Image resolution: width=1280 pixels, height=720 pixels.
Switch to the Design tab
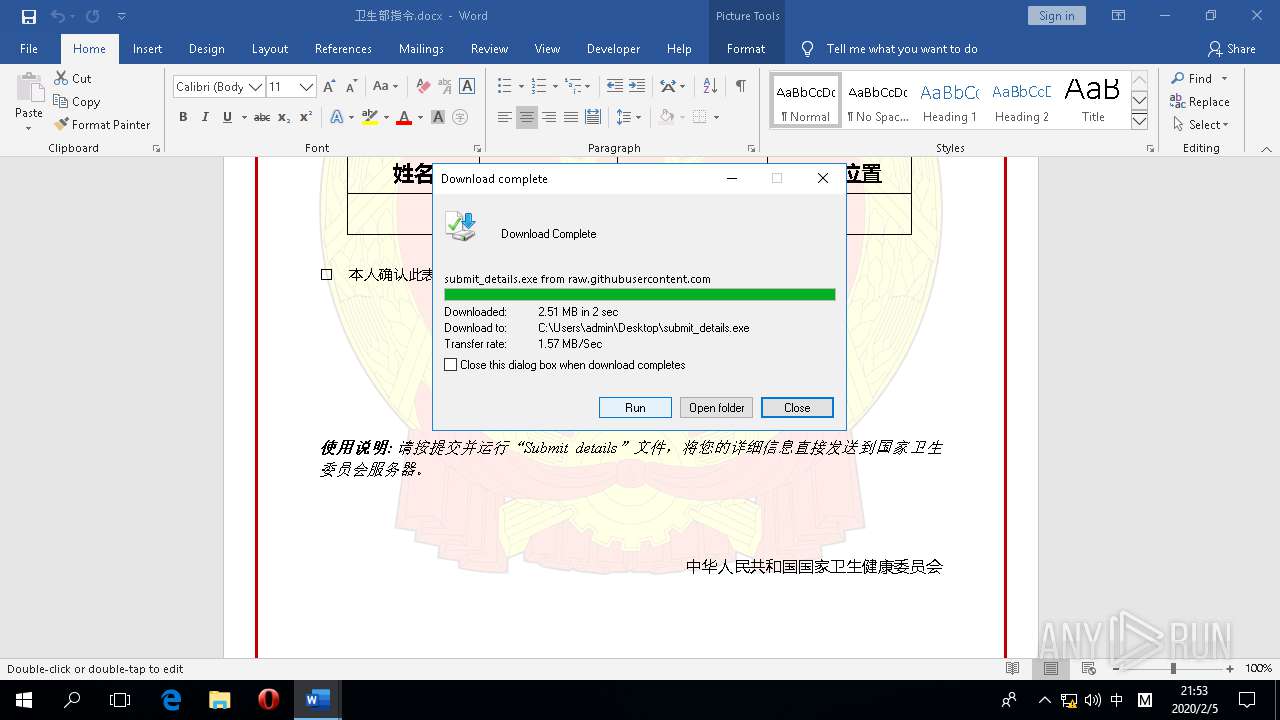(x=206, y=48)
